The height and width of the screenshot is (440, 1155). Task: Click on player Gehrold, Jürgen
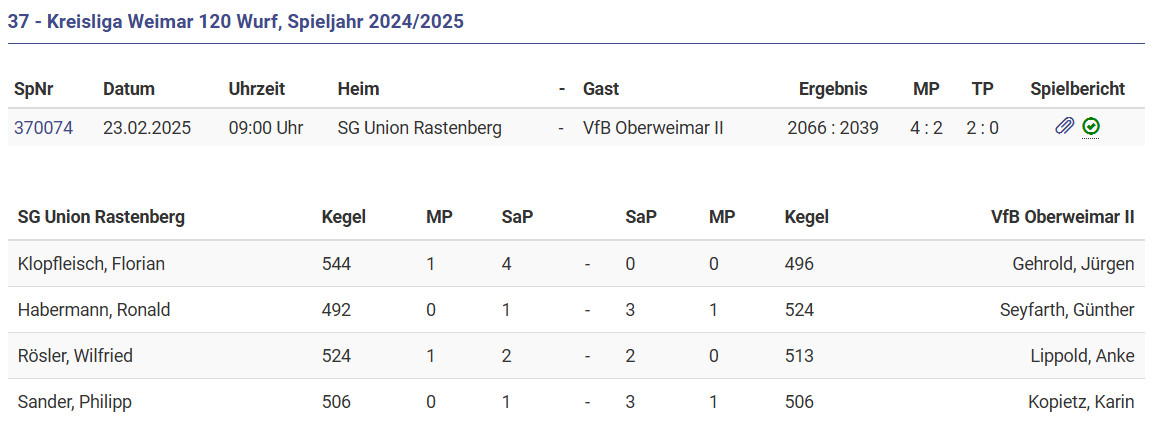[x=1073, y=264]
